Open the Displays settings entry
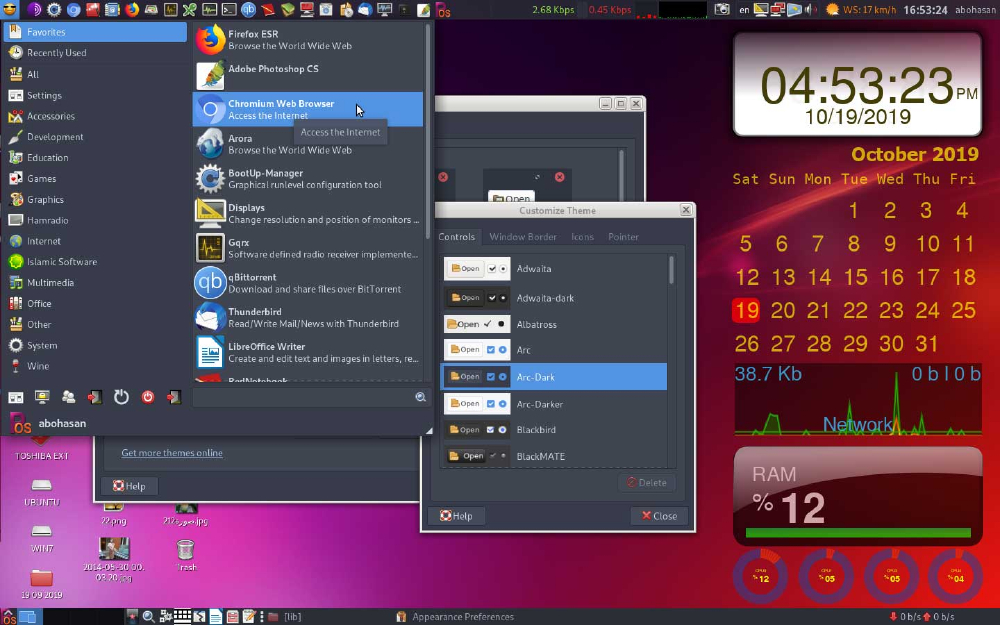 click(x=308, y=214)
